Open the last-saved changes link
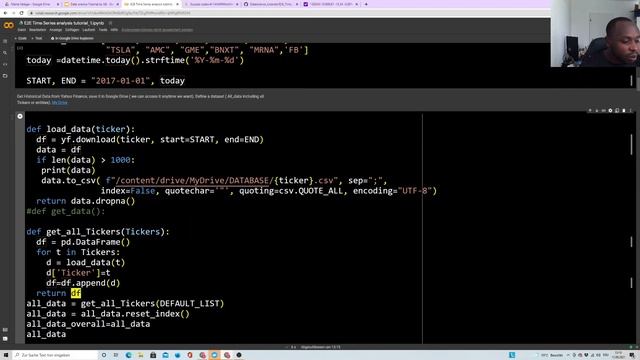The height and width of the screenshot is (360, 640). pyautogui.click(x=157, y=30)
